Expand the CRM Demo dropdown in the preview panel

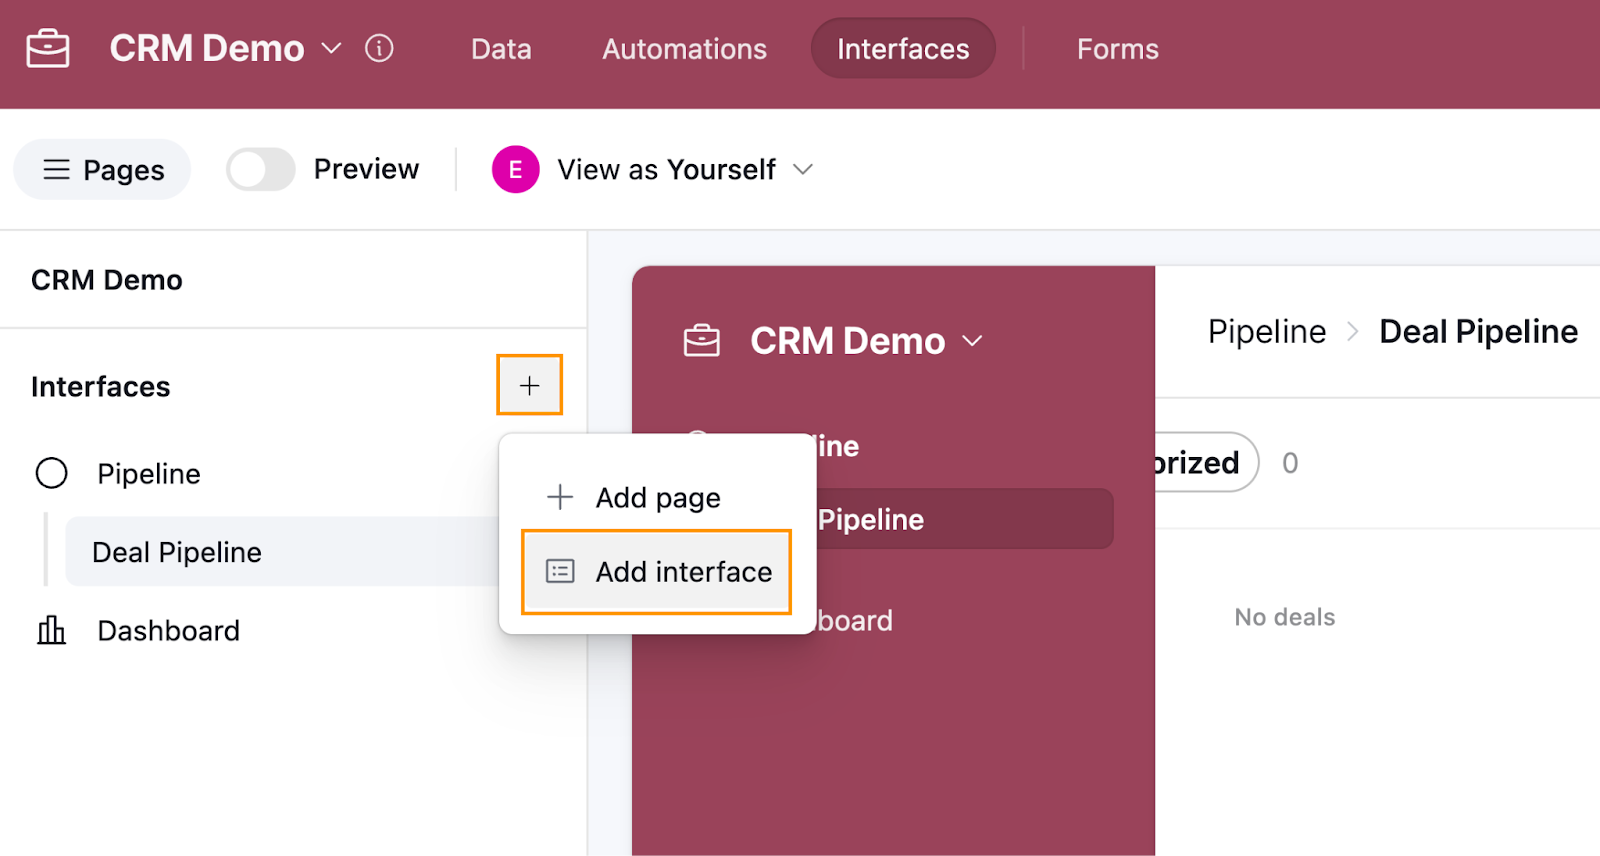click(x=866, y=341)
